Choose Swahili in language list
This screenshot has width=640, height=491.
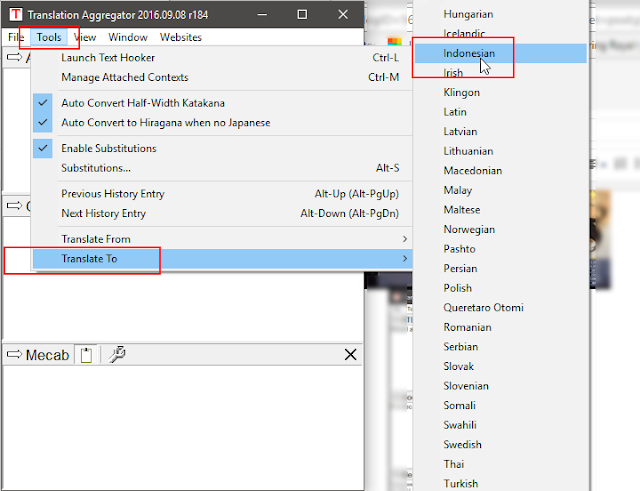click(x=501, y=425)
